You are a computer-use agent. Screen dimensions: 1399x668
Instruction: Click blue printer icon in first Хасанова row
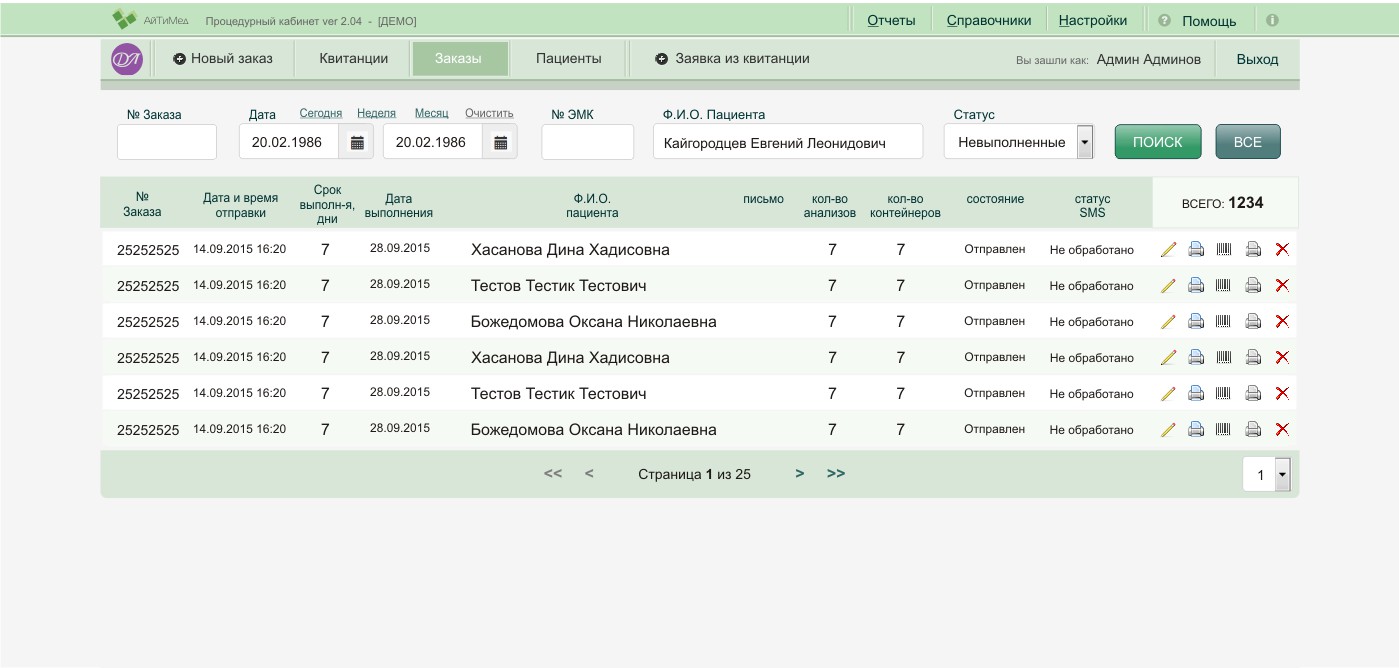pyautogui.click(x=1196, y=250)
